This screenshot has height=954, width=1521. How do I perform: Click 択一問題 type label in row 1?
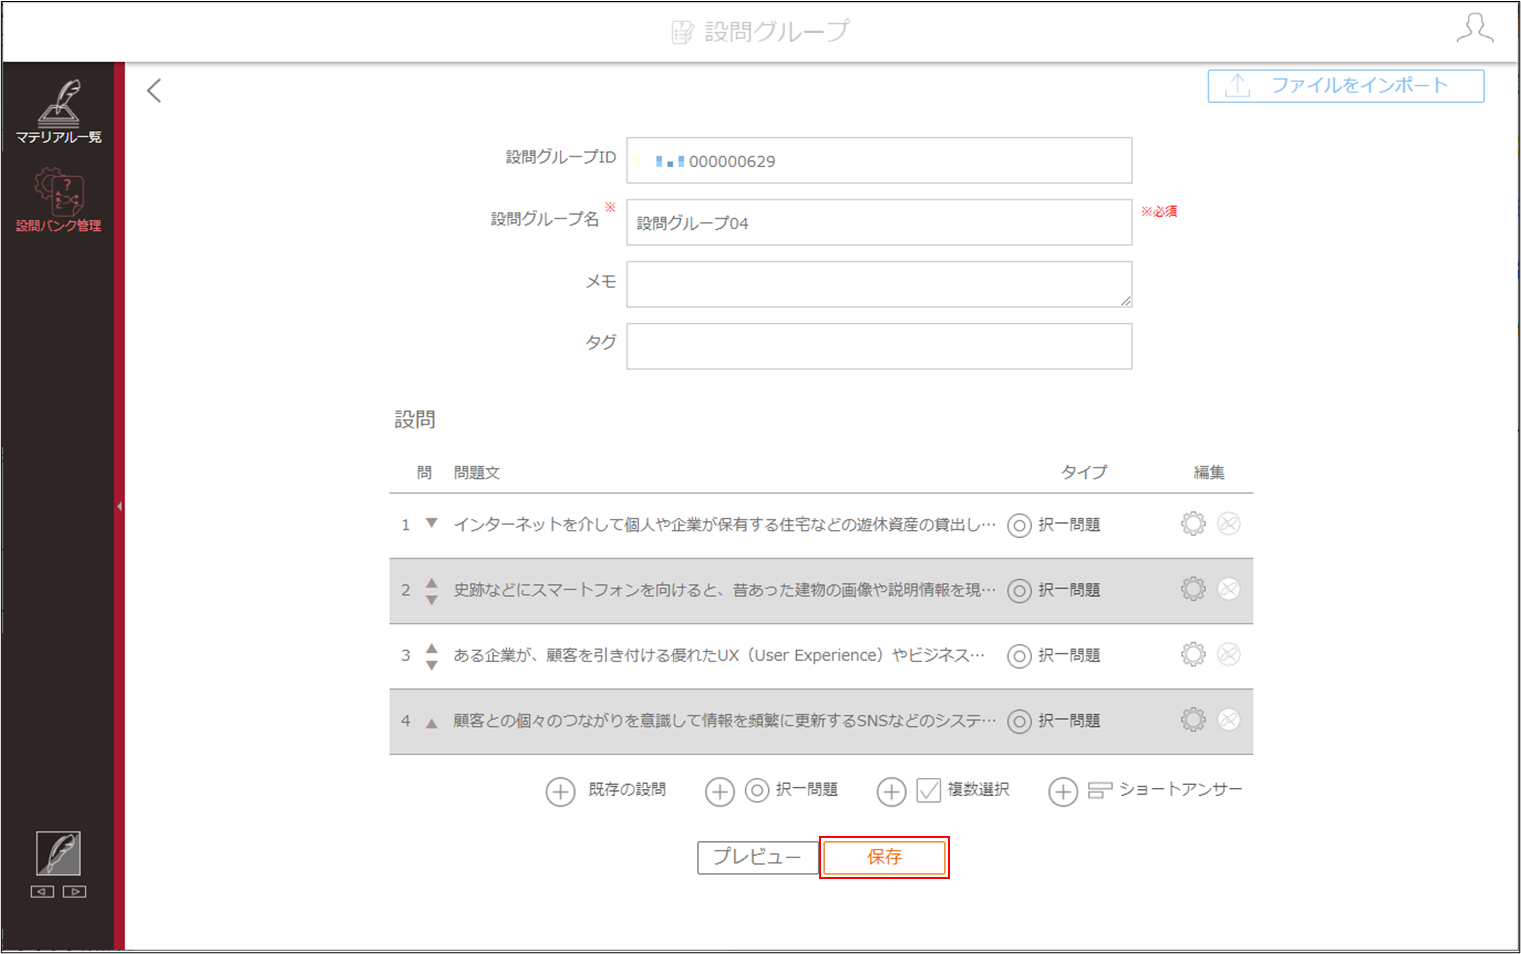click(1069, 524)
